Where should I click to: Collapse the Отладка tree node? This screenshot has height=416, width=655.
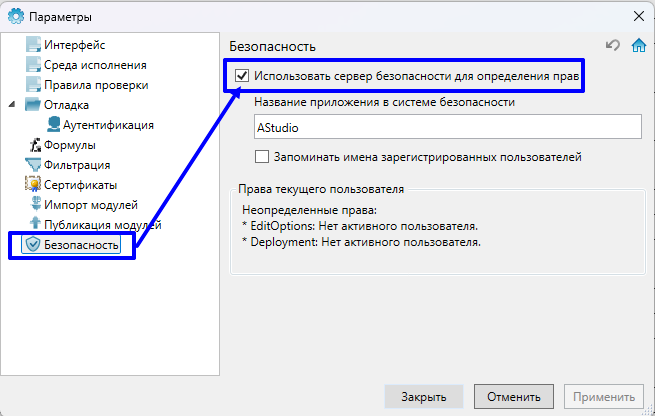point(13,105)
